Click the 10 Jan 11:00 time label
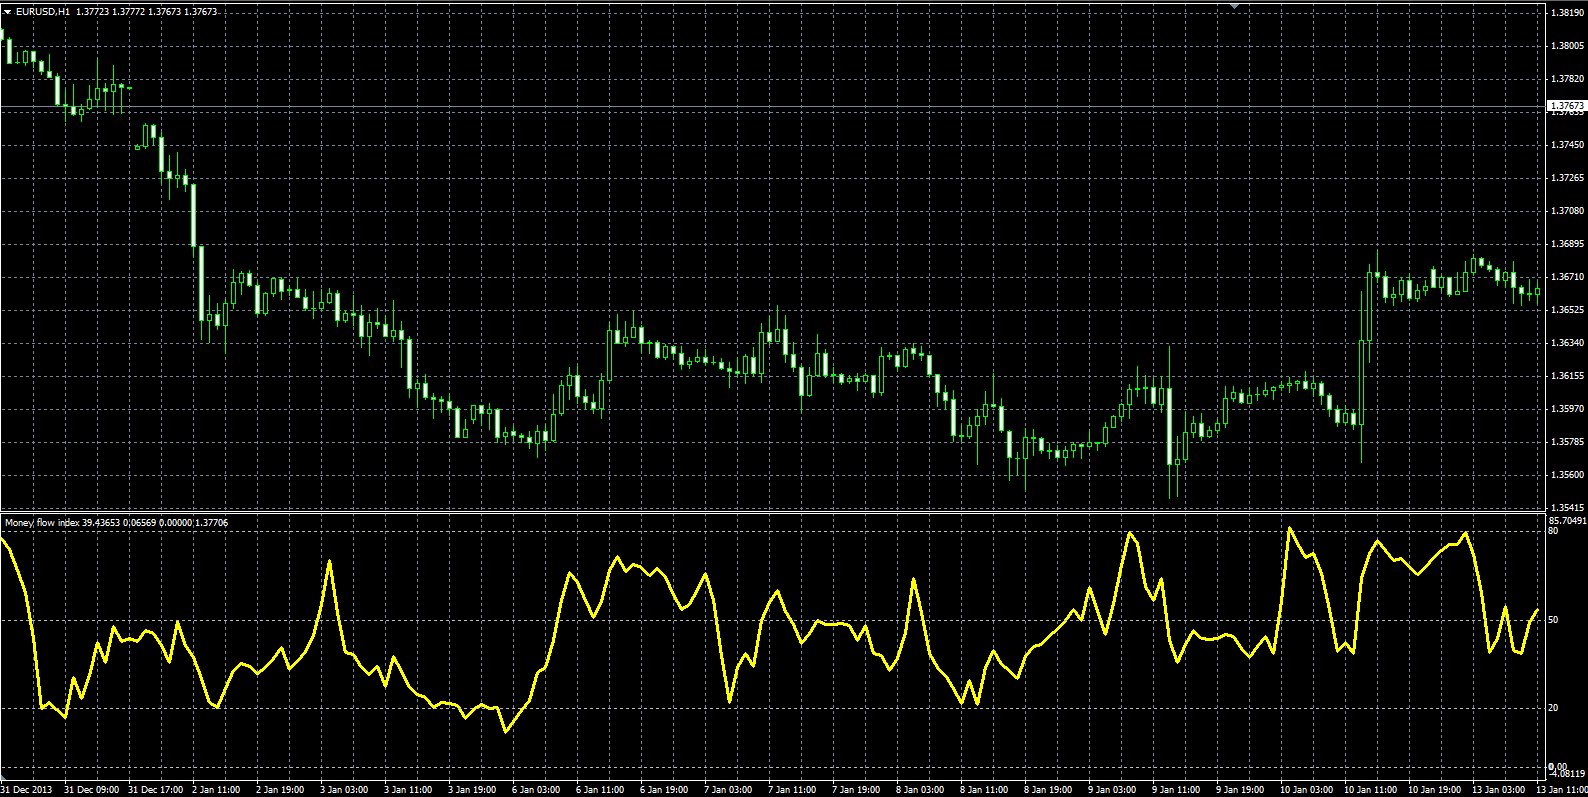The image size is (1588, 797). pos(1370,790)
